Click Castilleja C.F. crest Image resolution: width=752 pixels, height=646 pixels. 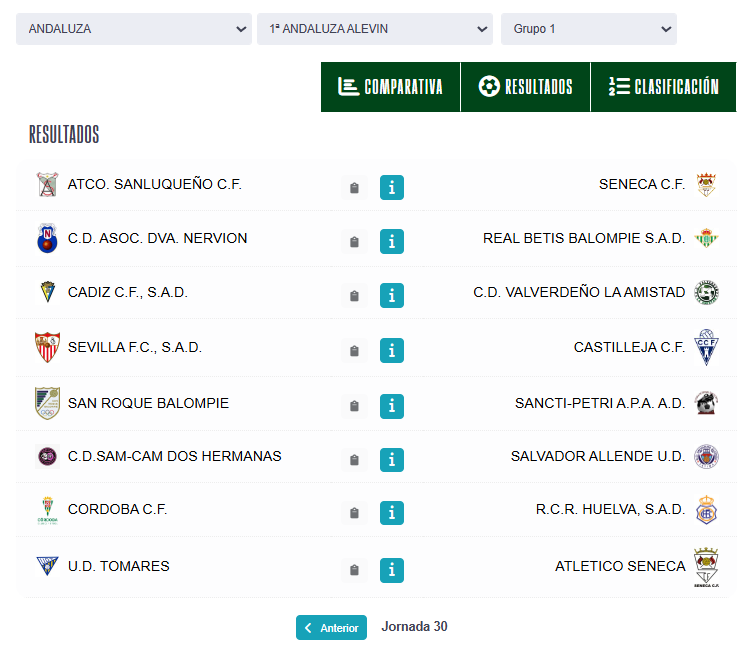pos(706,347)
